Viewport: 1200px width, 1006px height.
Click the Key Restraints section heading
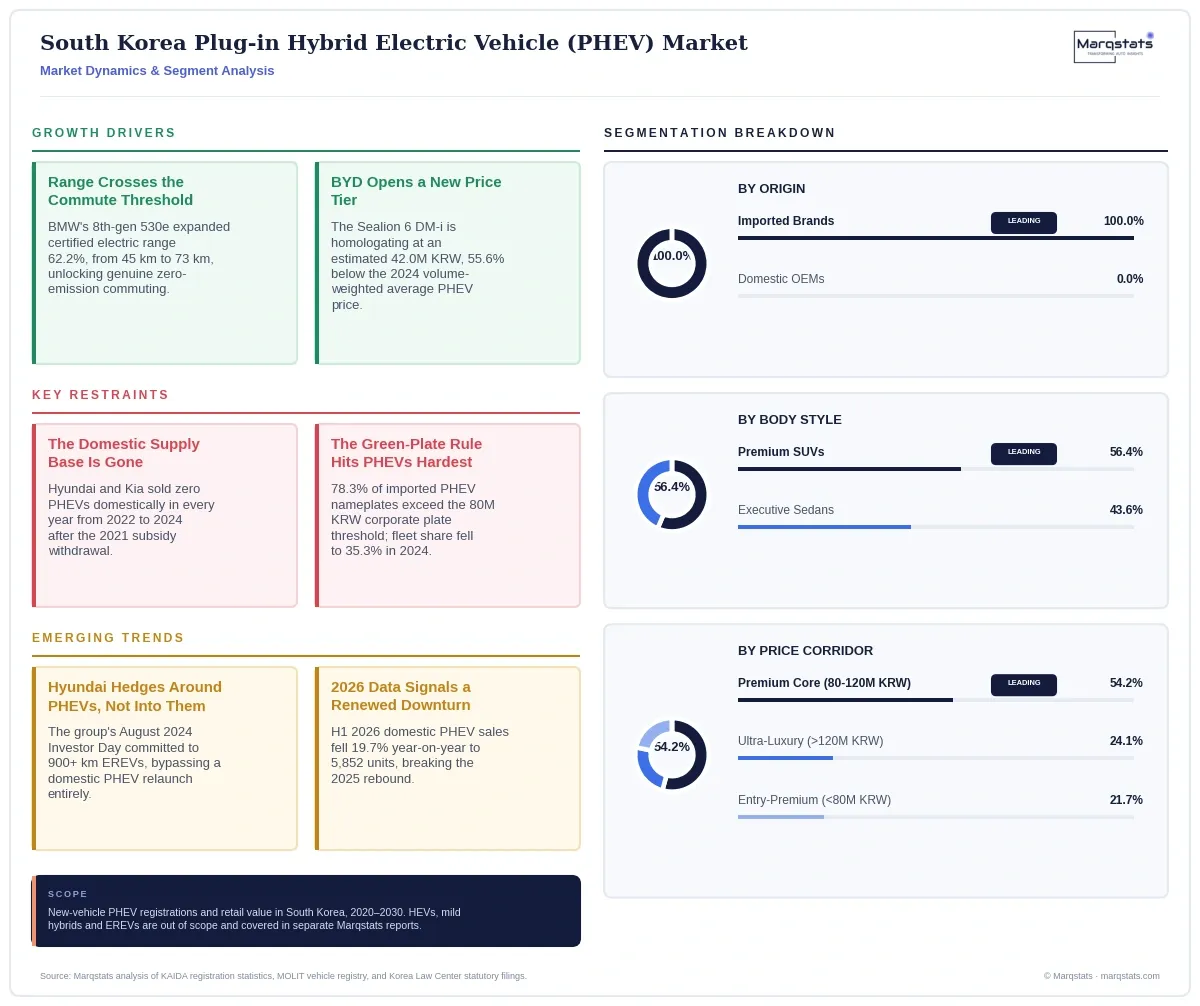(x=101, y=395)
